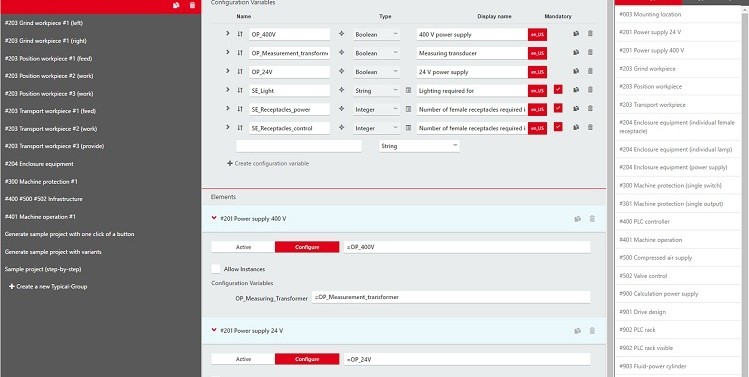Click the move handle next to OP_Measurement_transformer
This screenshot has width=749, height=377.
coord(342,53)
